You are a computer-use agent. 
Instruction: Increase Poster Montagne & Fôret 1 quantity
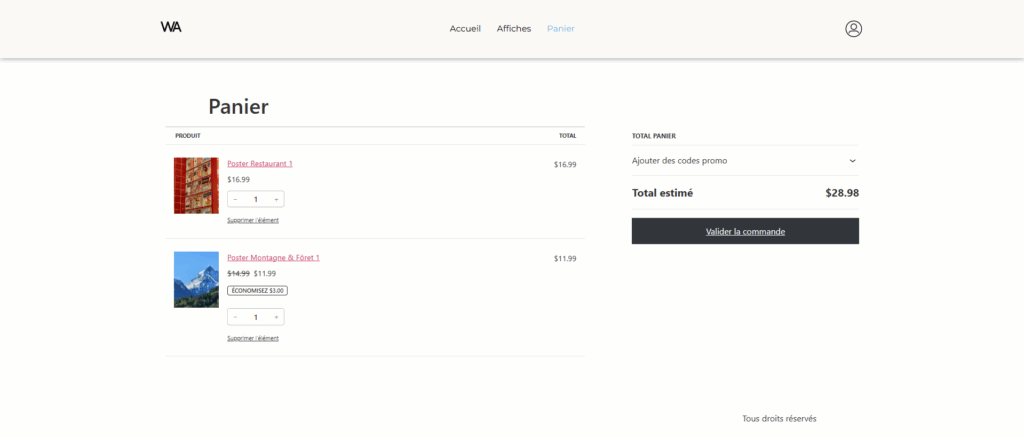tap(276, 317)
